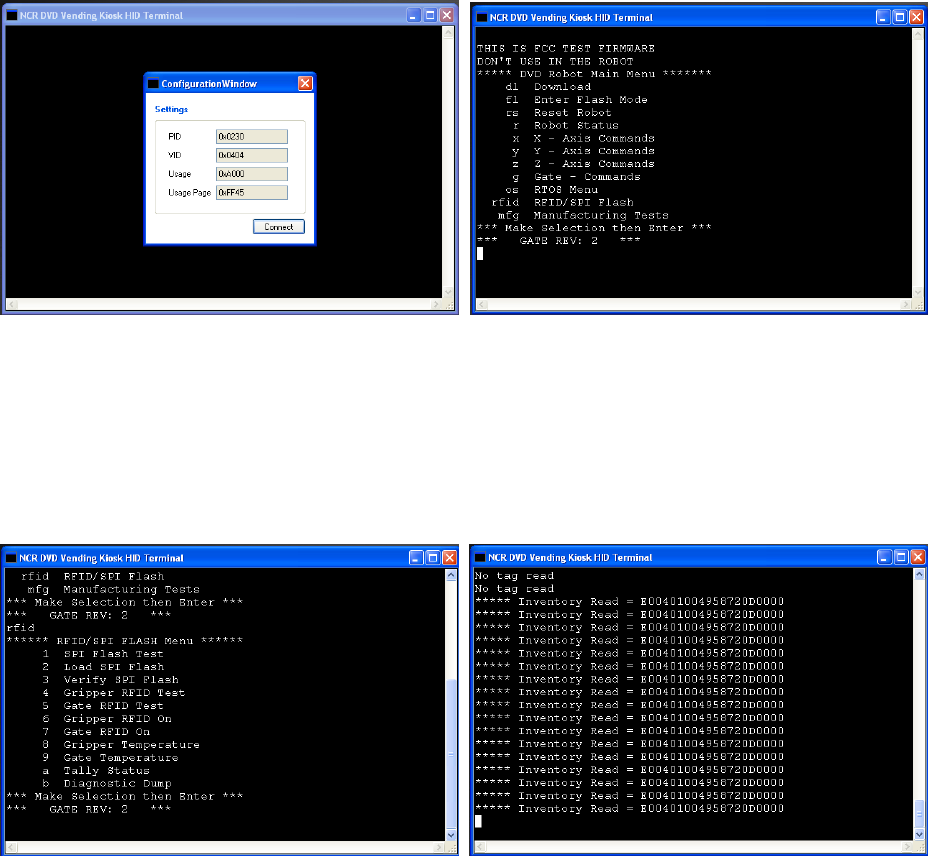Maximize the Inventory Read terminal window

(901, 557)
